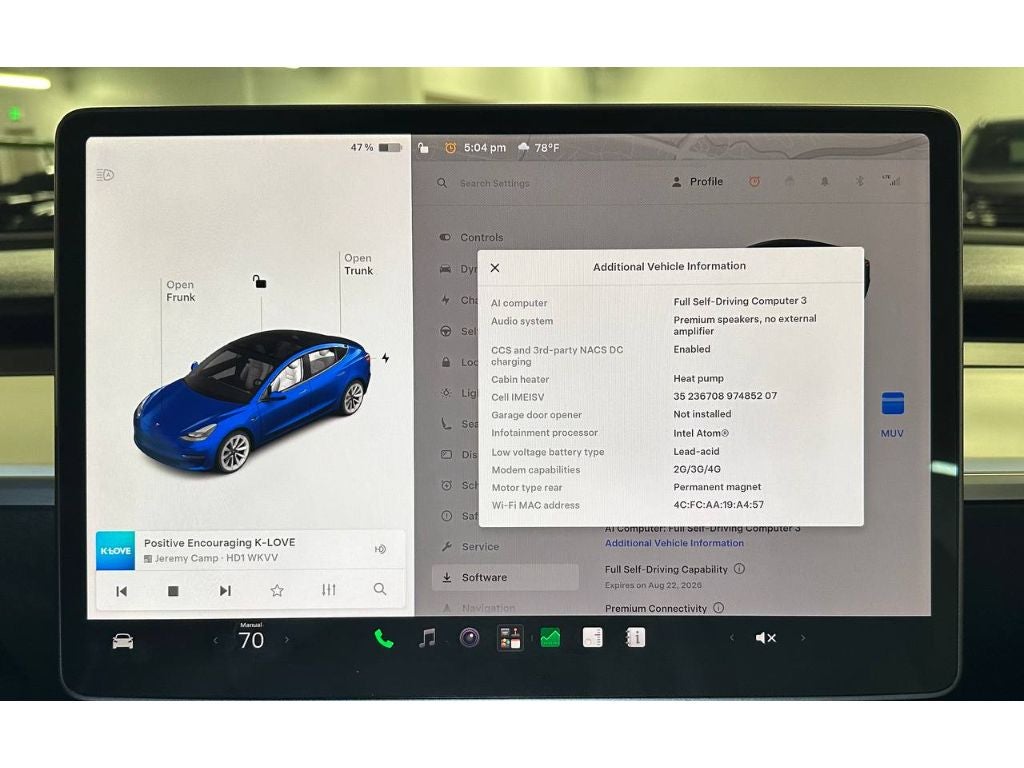
Task: Unmute audio using the muted speaker icon
Action: click(x=765, y=638)
